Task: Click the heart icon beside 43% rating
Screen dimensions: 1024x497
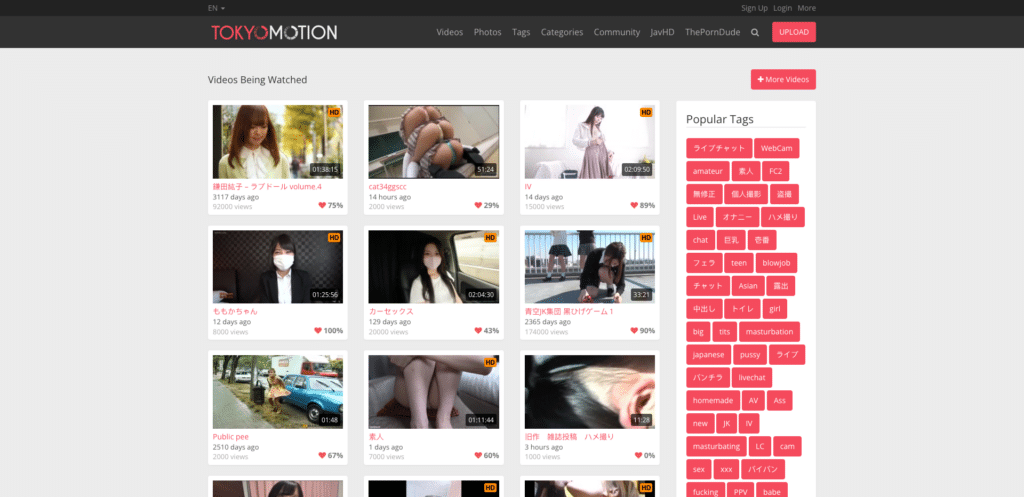Action: tap(478, 330)
